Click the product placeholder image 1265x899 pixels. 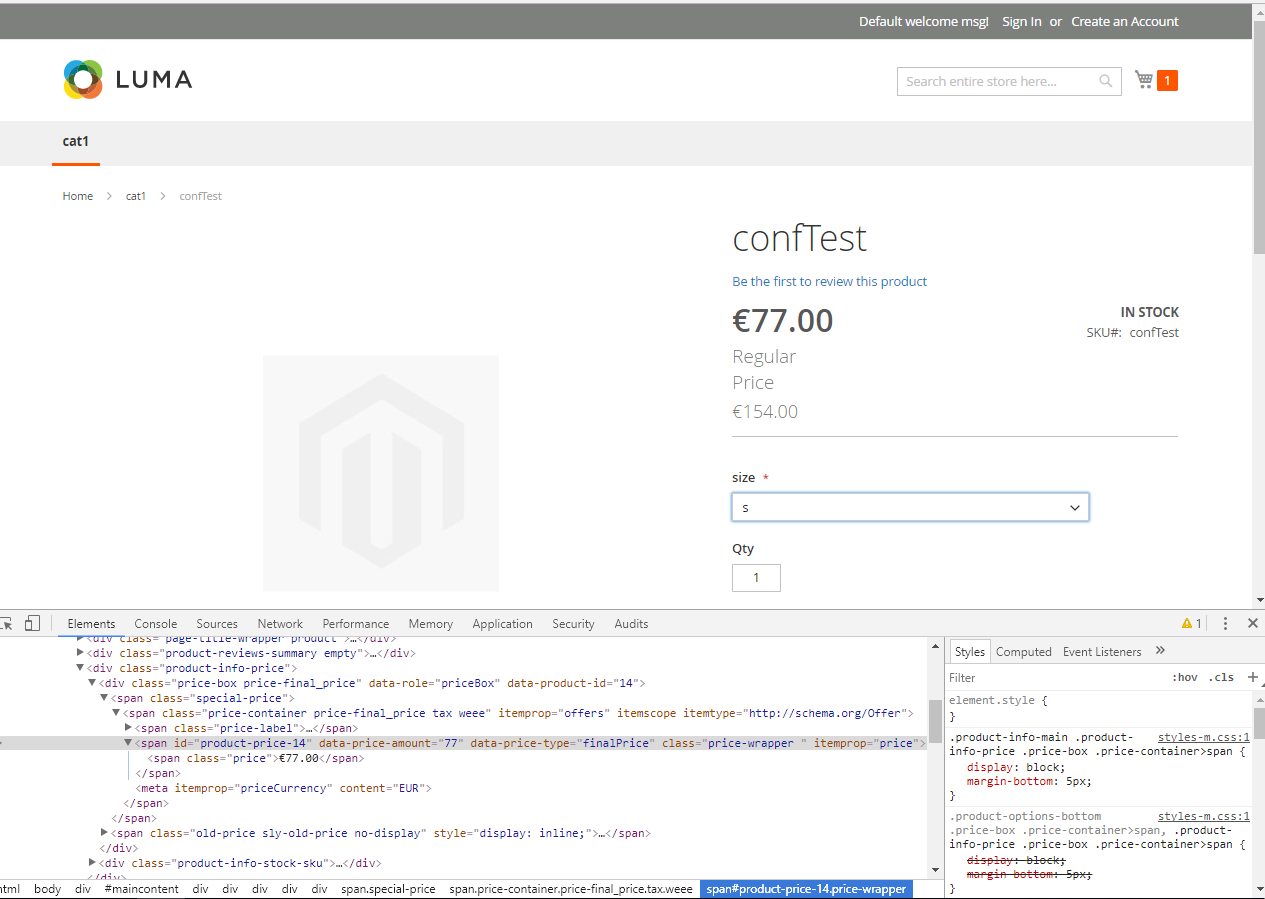(380, 473)
